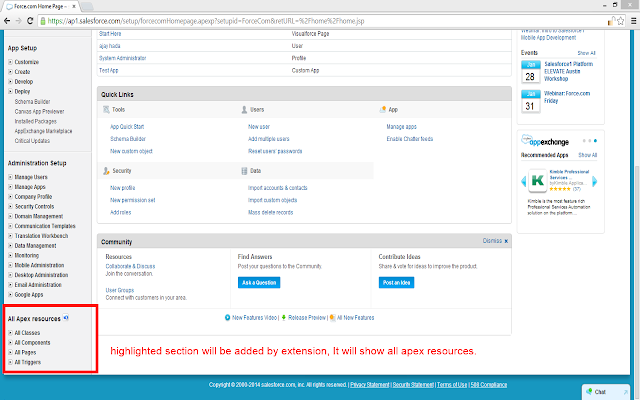
Task: Open the Privacy Statement footer link
Action: (370, 384)
